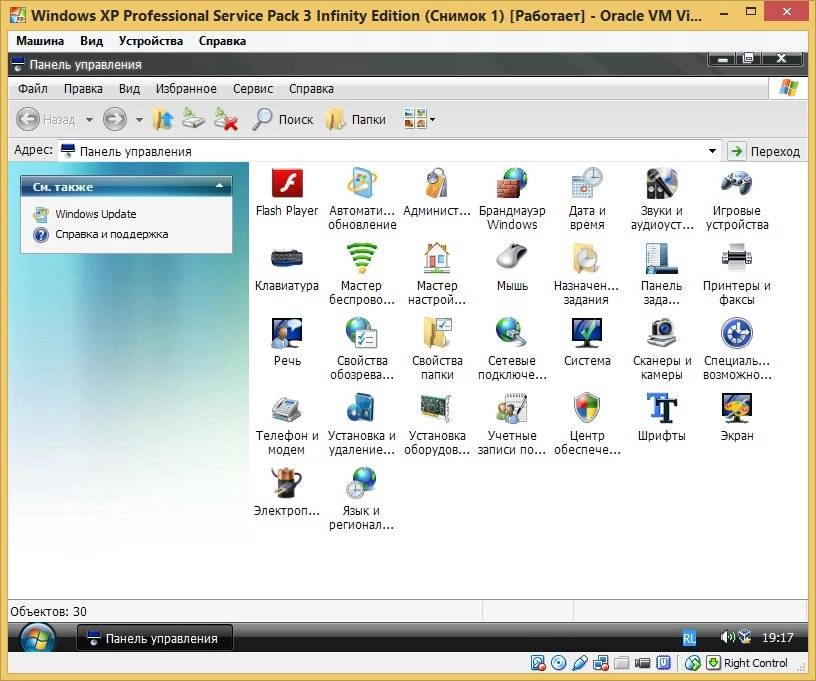Open the Речь icon
816x681 pixels.
[287, 333]
